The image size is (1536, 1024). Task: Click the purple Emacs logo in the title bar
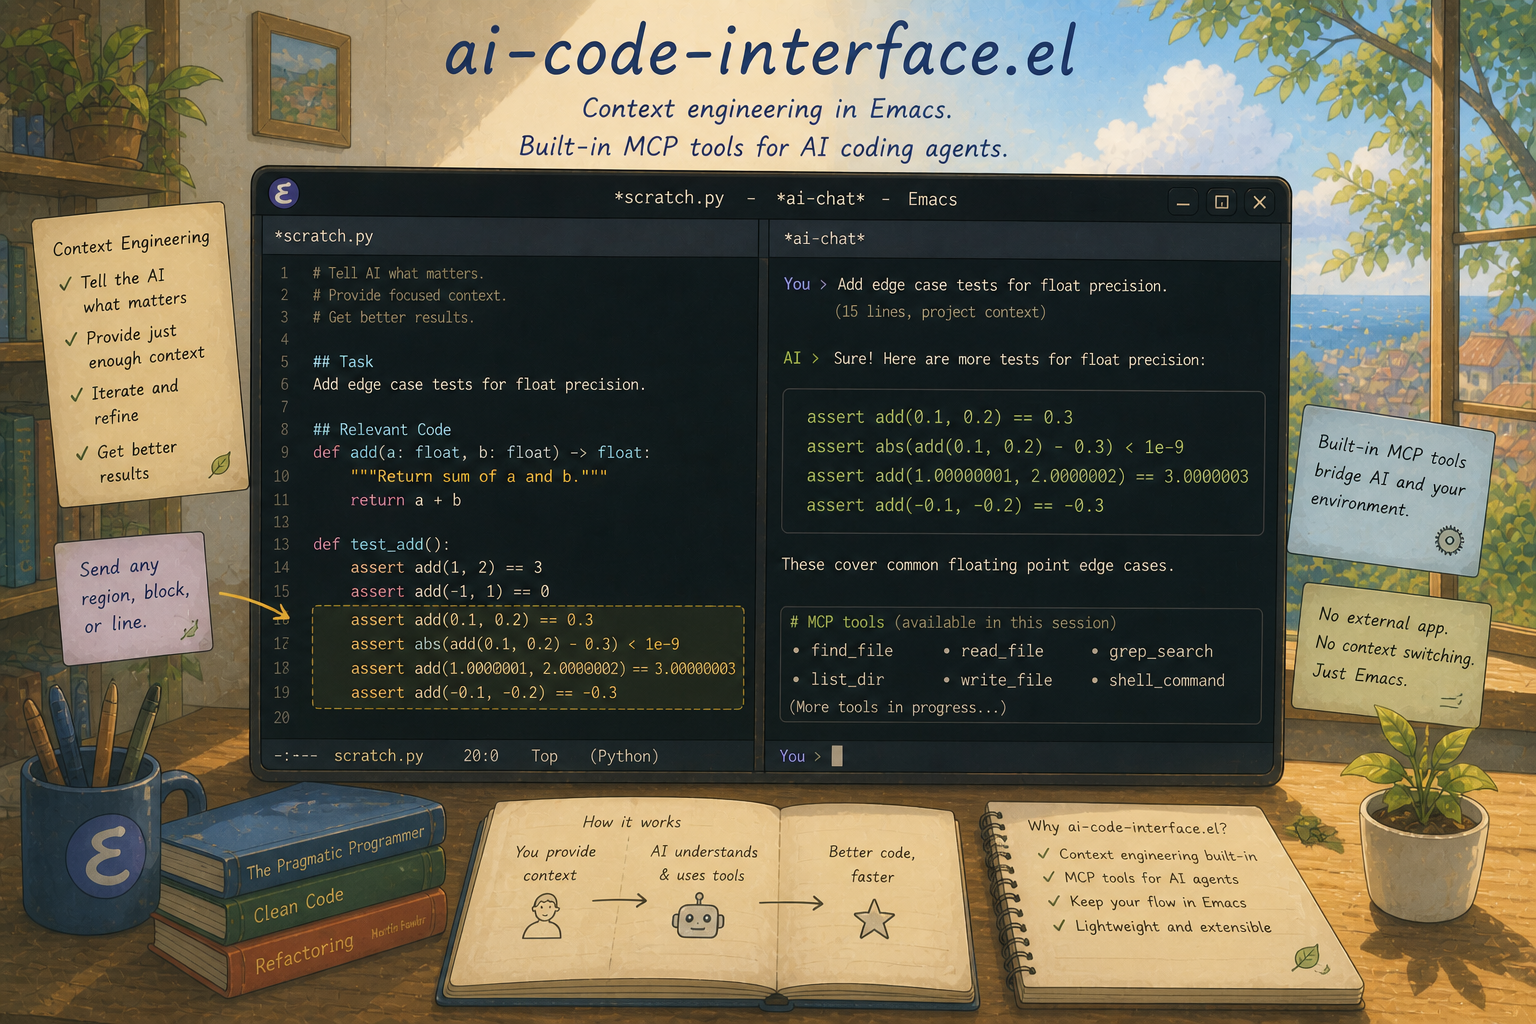[x=284, y=193]
